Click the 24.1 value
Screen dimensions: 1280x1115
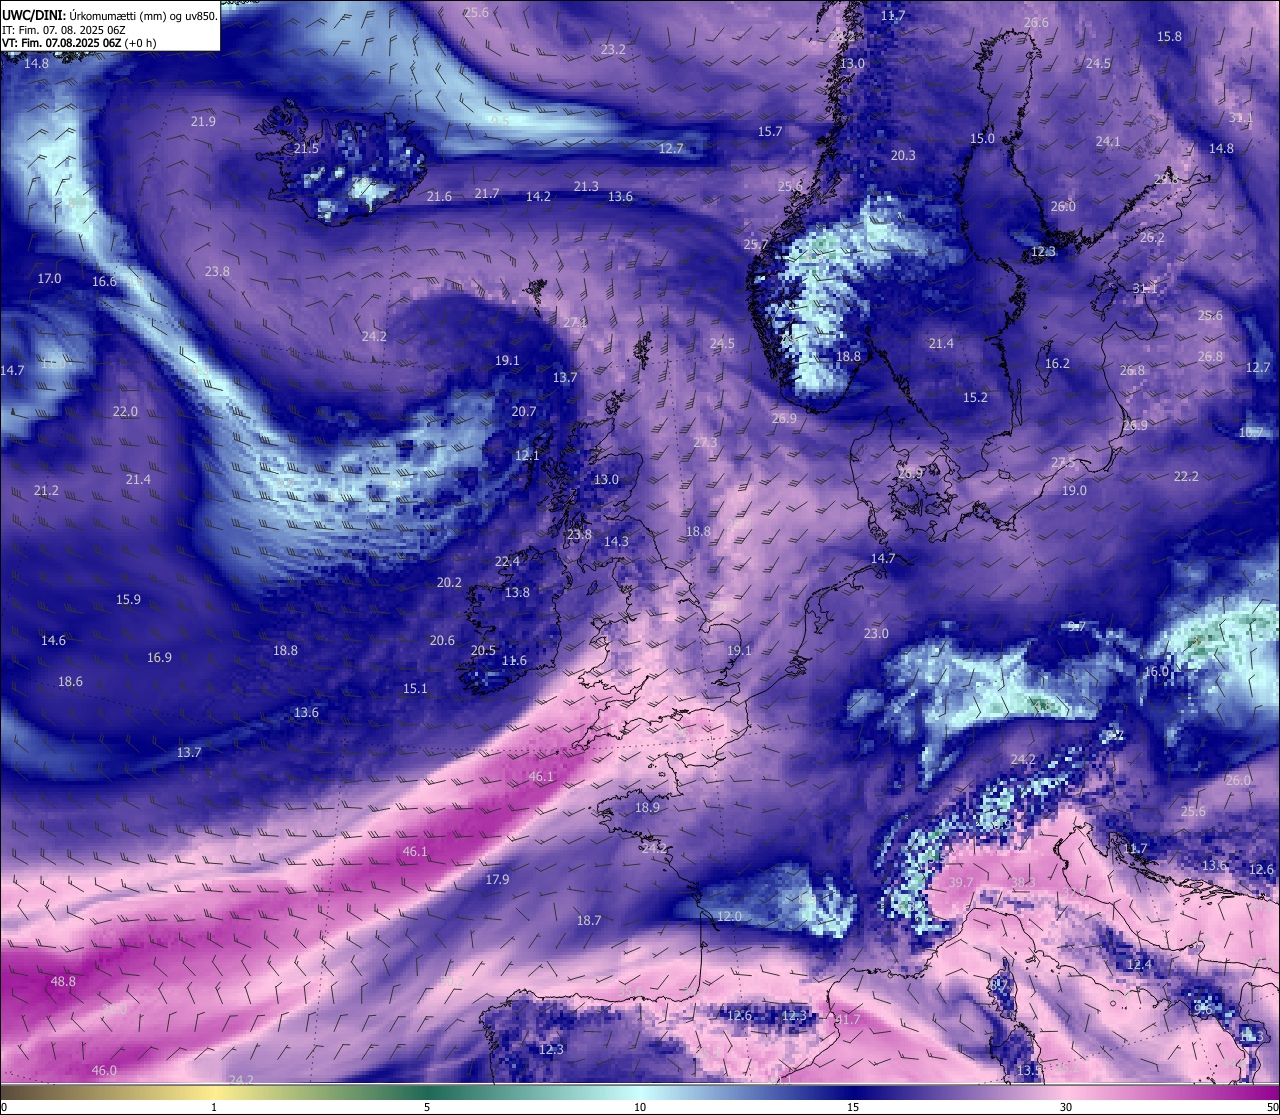(1108, 142)
